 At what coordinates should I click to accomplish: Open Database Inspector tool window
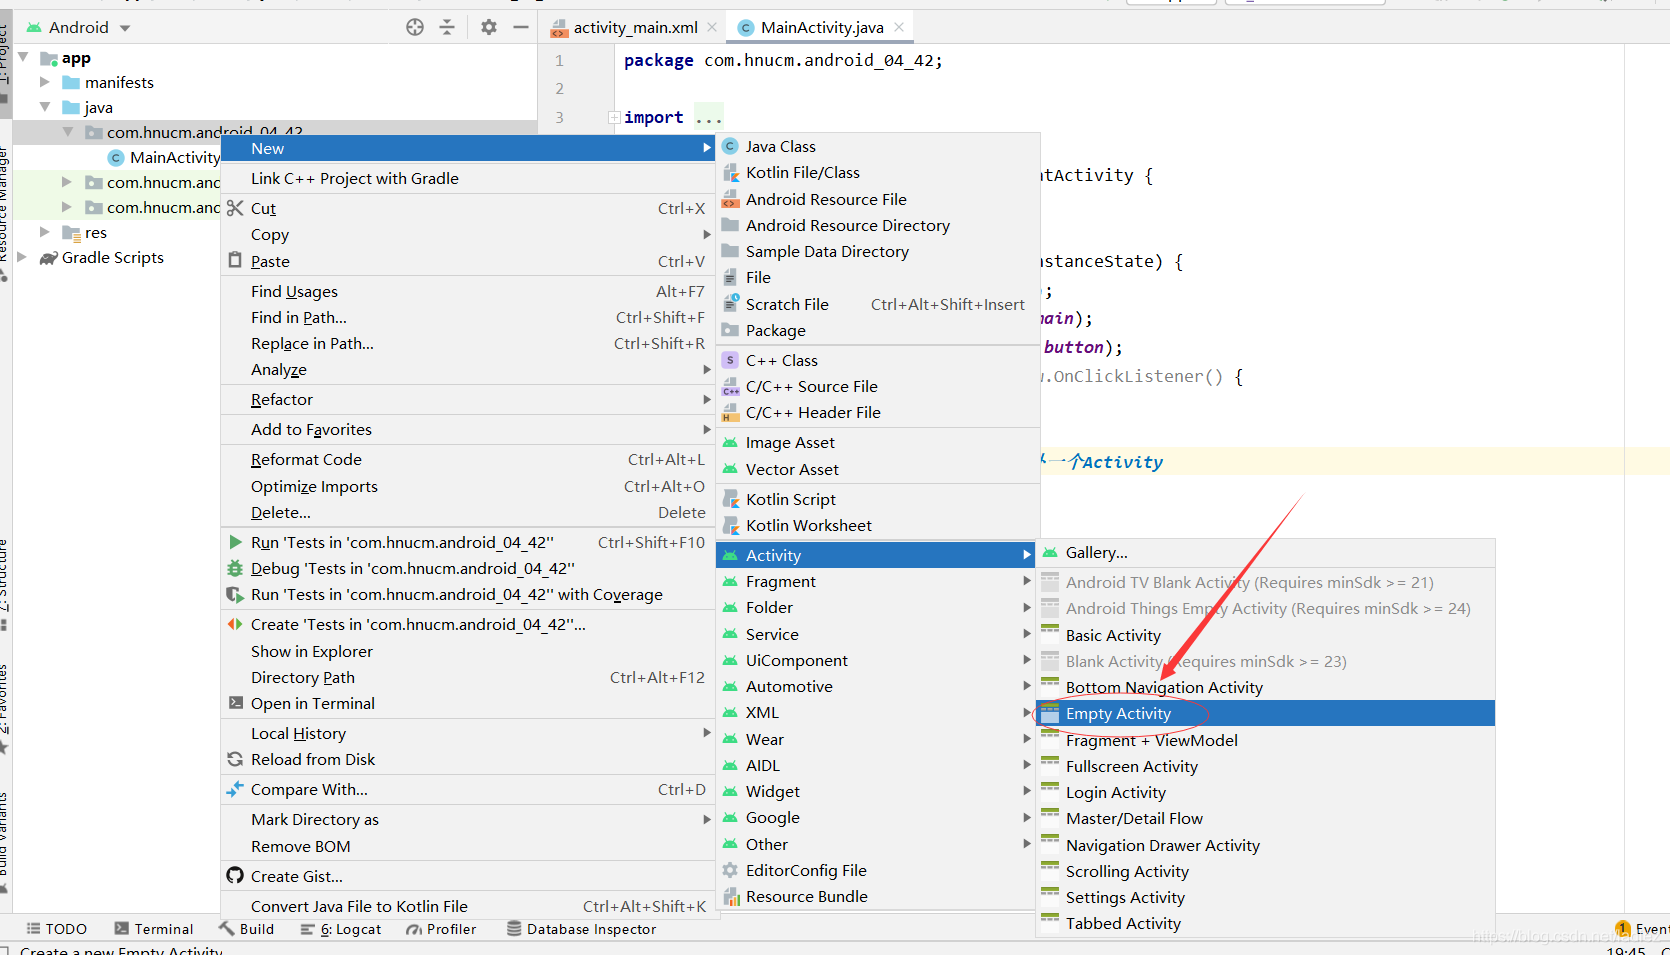point(581,929)
